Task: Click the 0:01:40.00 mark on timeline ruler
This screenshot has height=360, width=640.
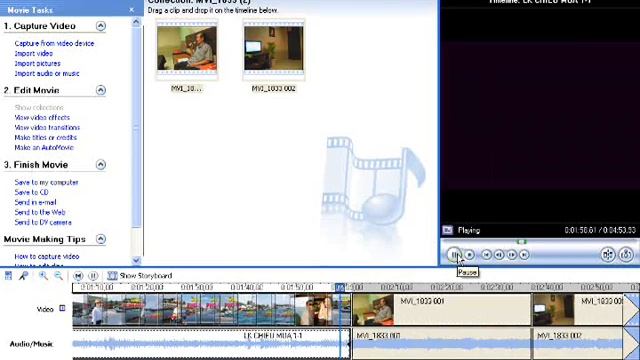Action: (247, 287)
